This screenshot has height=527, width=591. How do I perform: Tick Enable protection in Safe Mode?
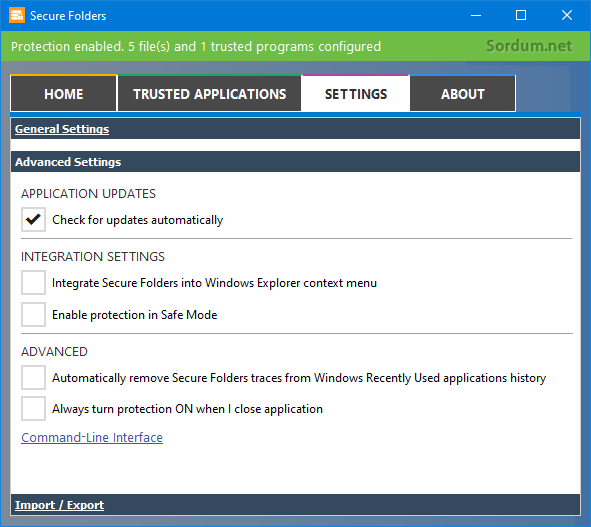coord(33,314)
